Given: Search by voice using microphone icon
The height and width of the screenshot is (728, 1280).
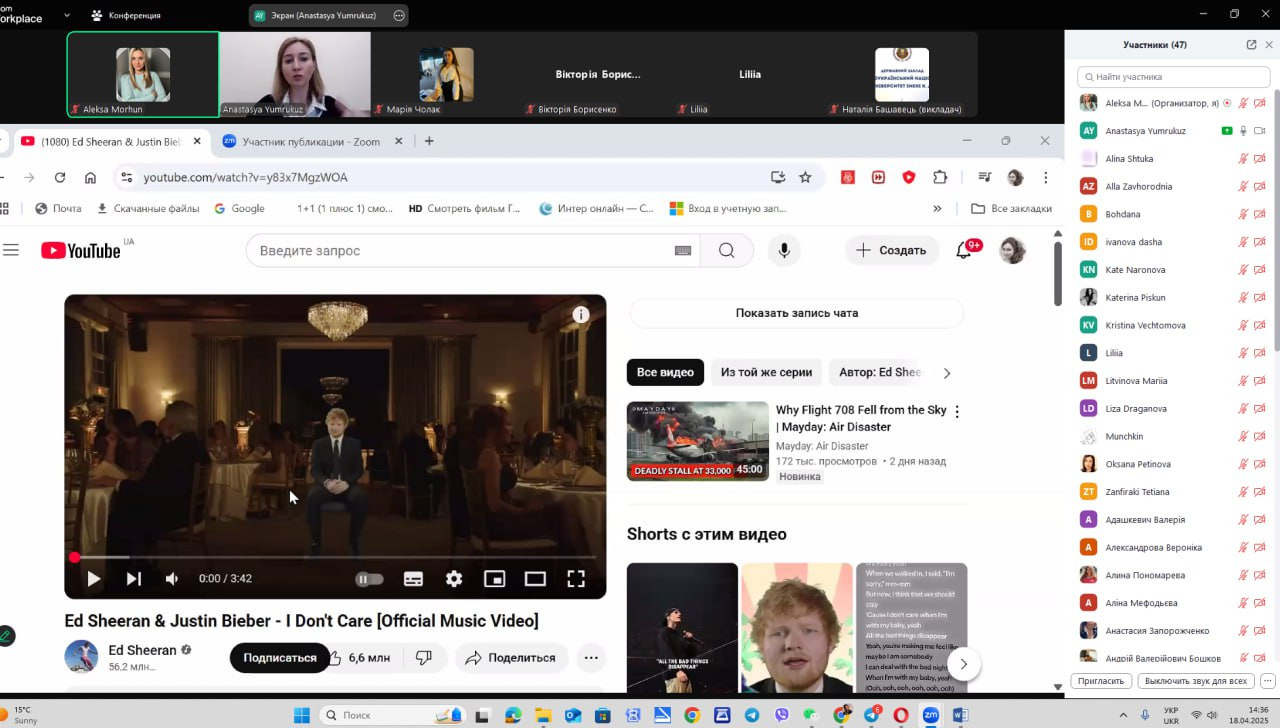Looking at the screenshot, I should click(x=784, y=250).
